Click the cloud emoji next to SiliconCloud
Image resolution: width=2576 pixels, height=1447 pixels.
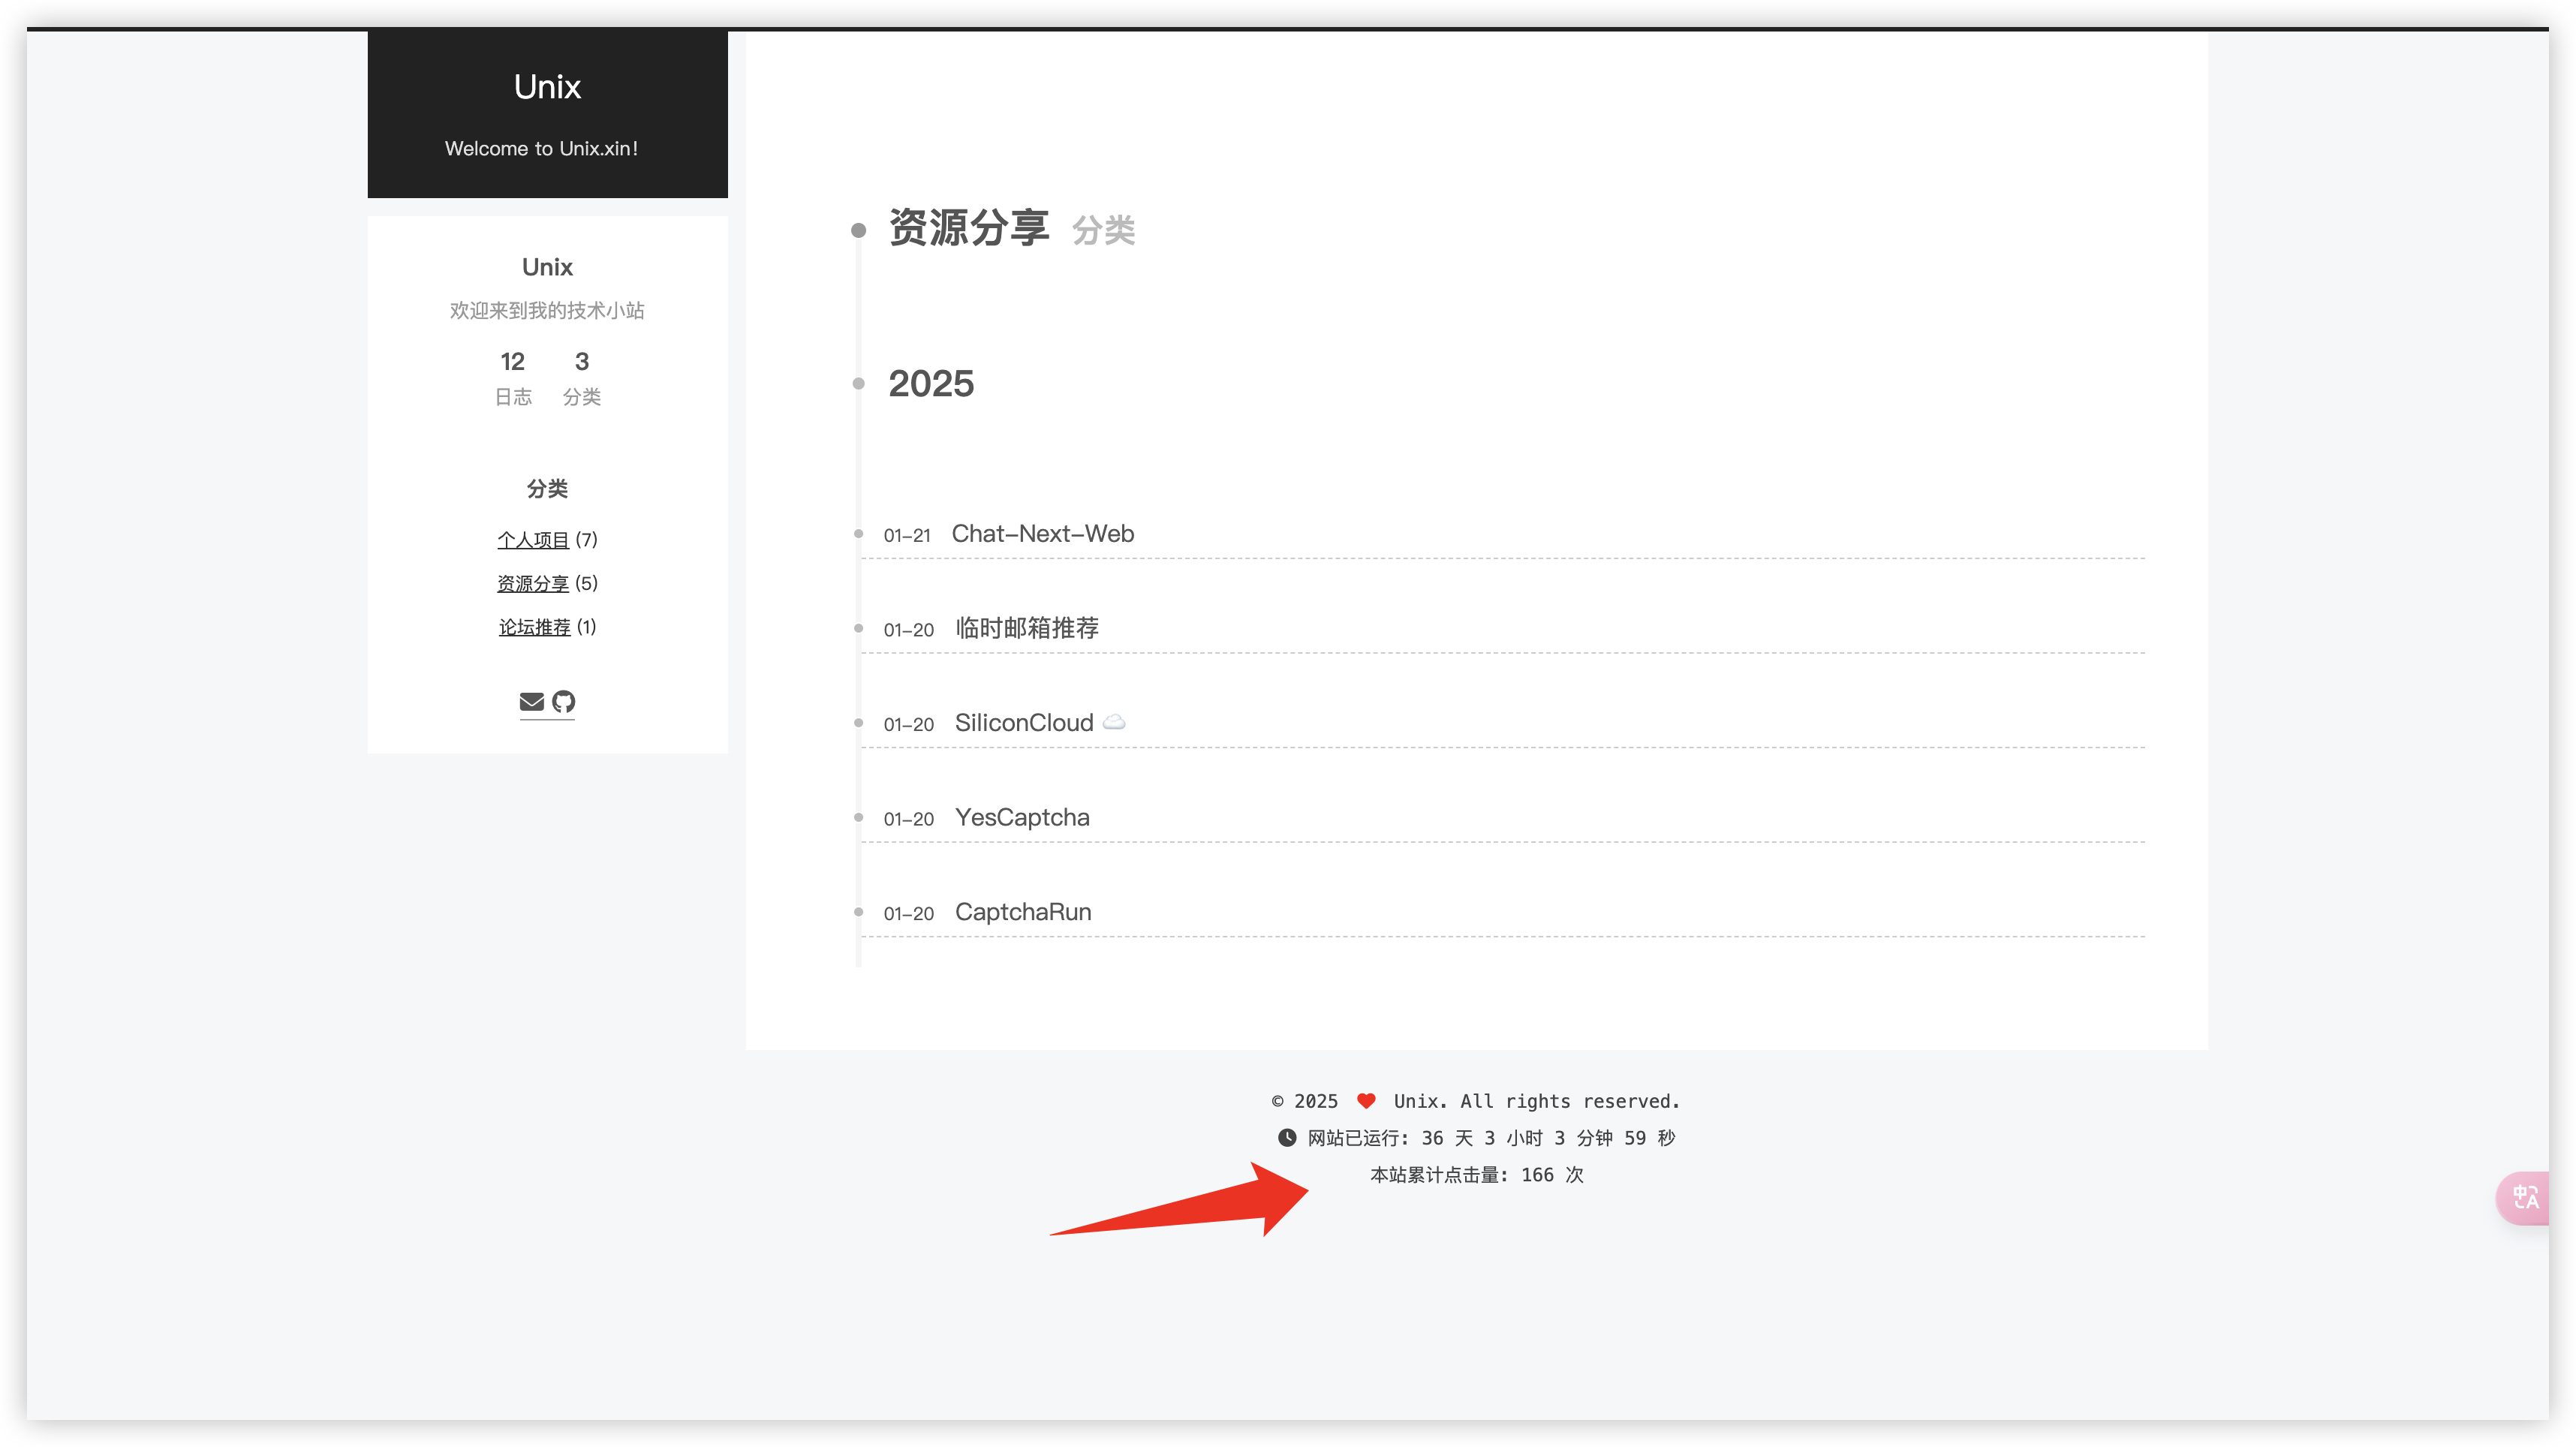pos(1115,722)
